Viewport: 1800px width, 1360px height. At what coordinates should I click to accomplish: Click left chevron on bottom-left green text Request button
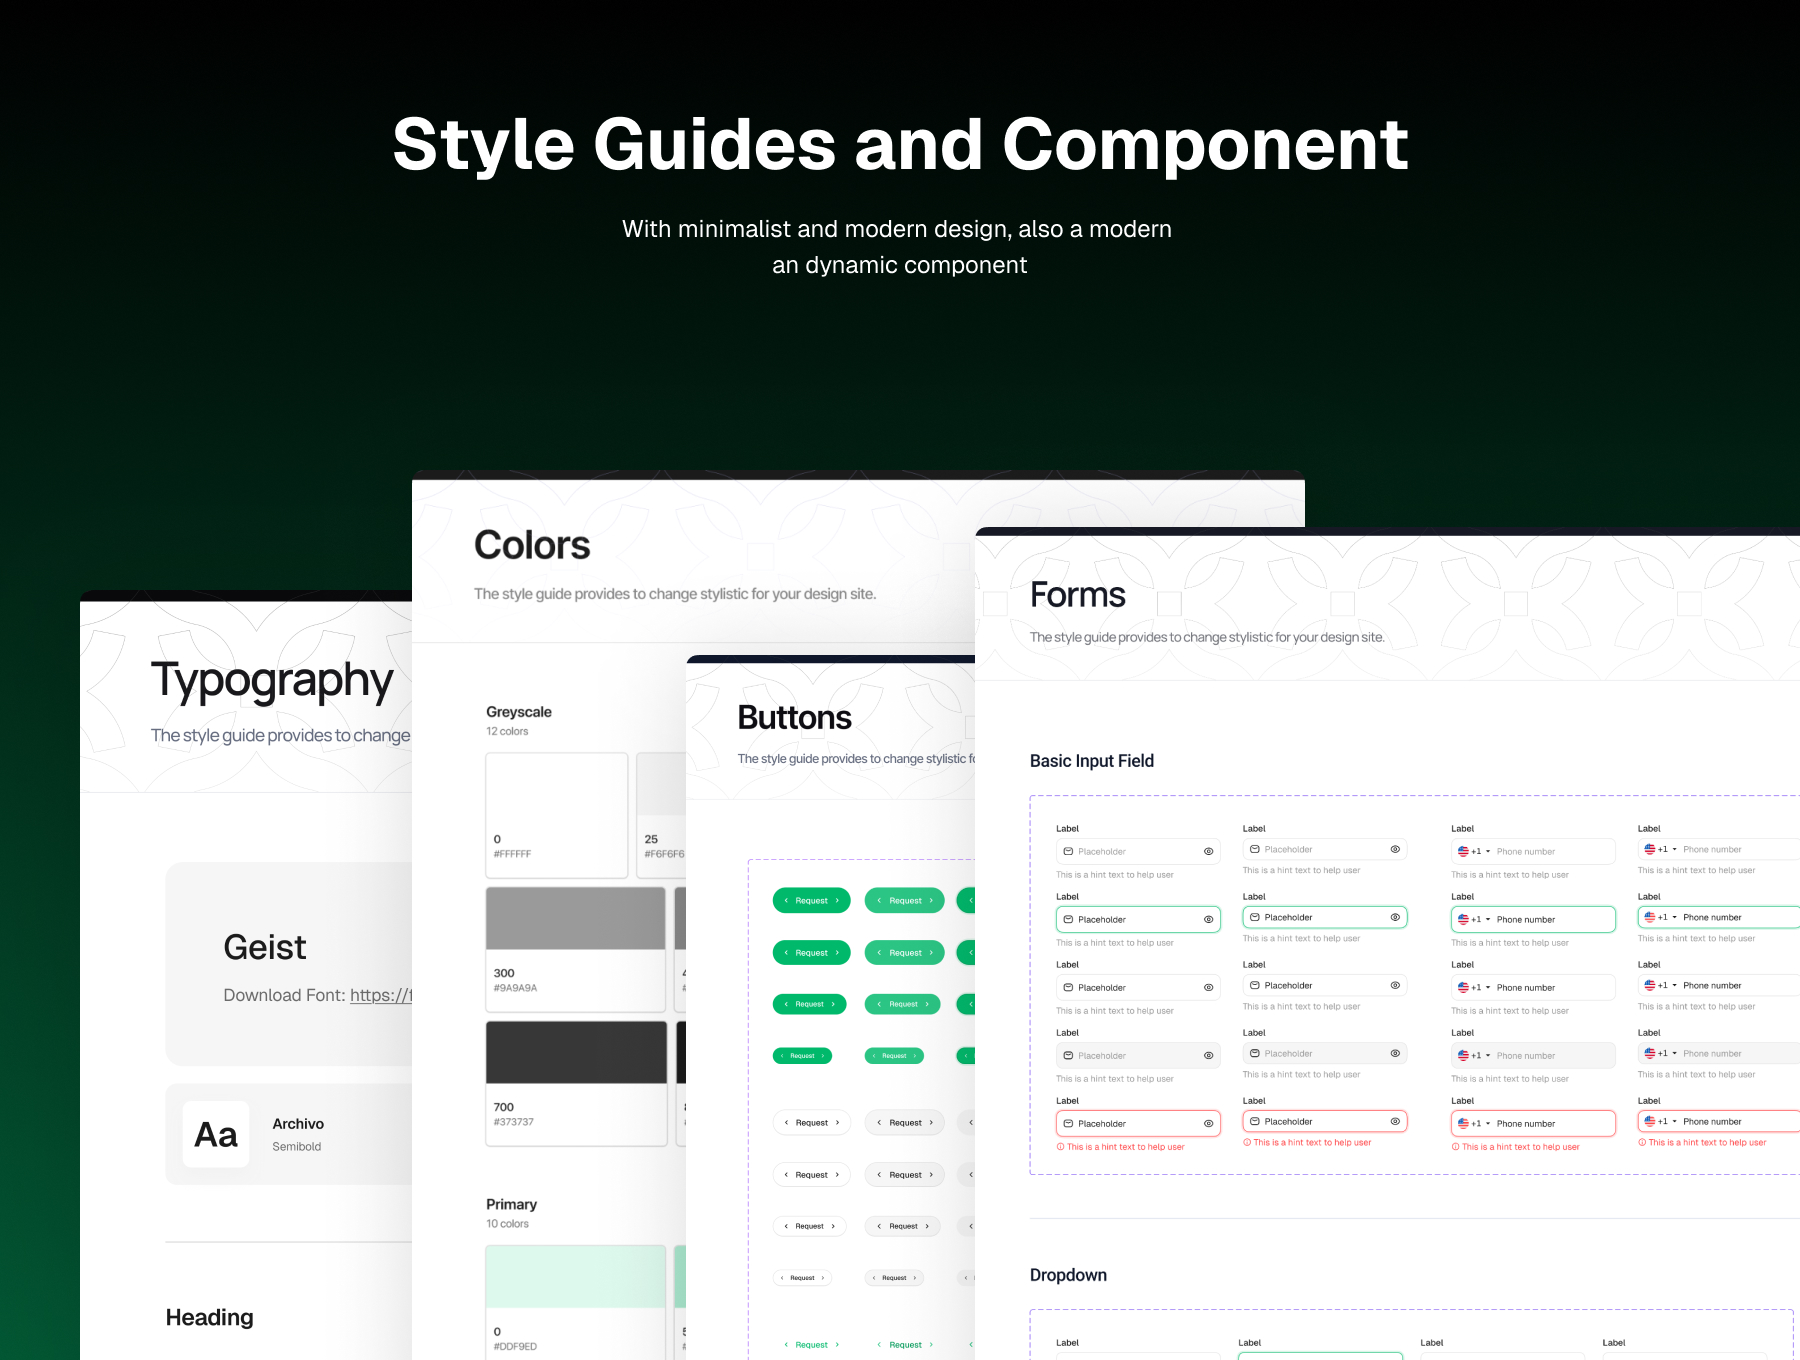786,1345
